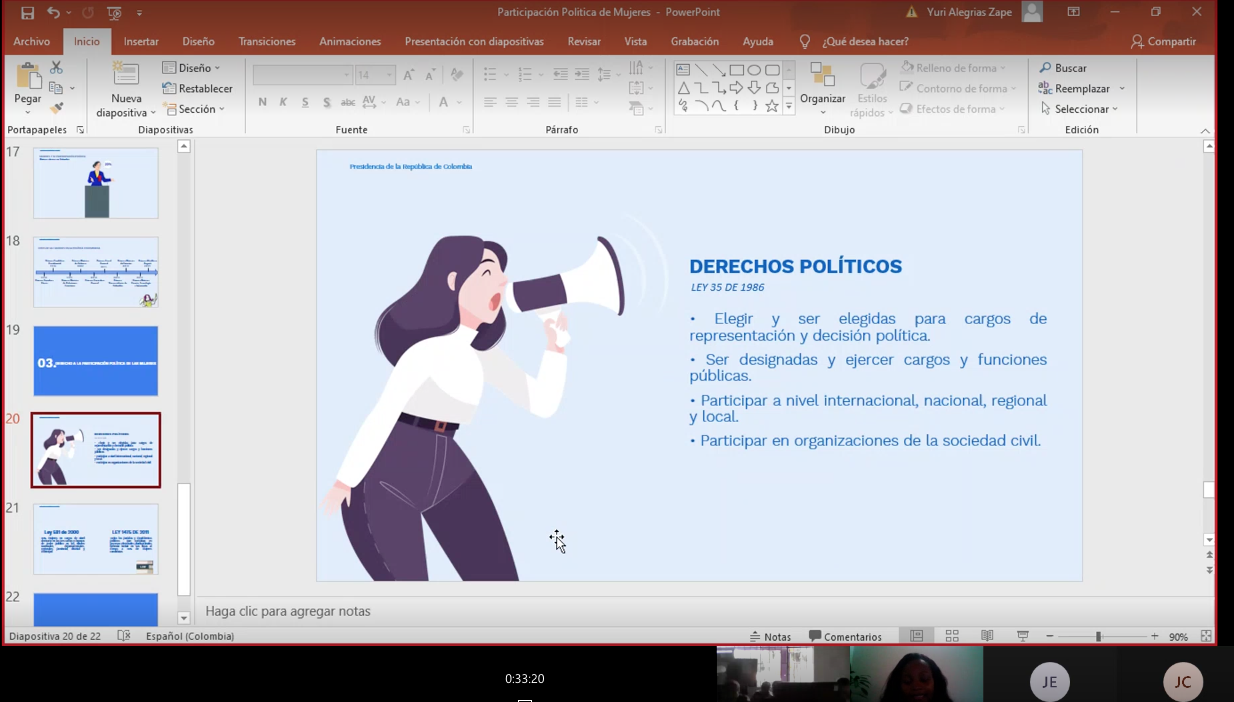The image size is (1234, 702).
Task: Open Reading view from status bar
Action: (987, 636)
